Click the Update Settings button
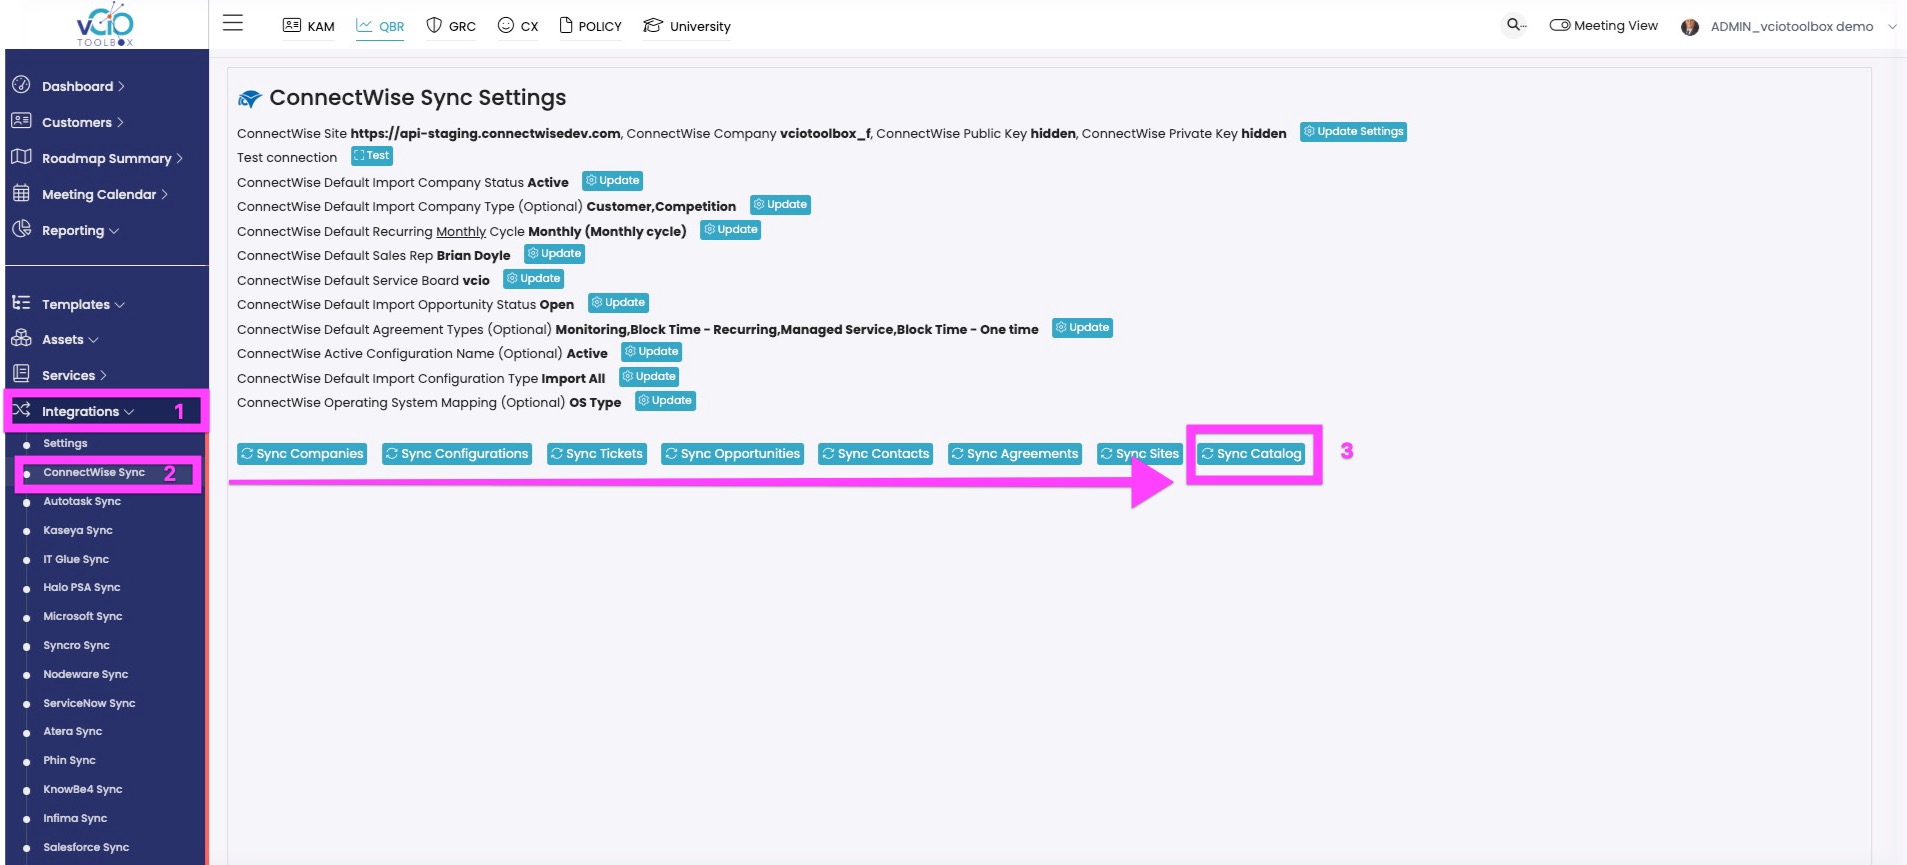1907x865 pixels. coord(1353,132)
